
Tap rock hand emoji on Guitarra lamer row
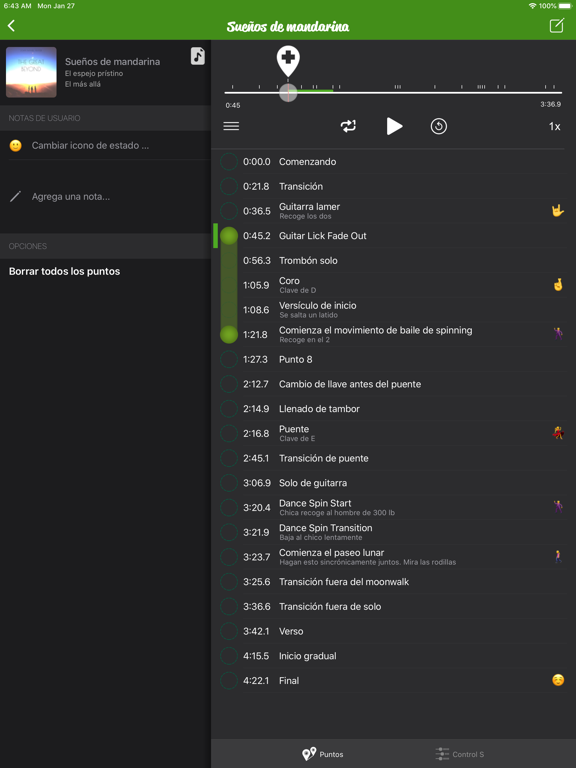tap(558, 211)
